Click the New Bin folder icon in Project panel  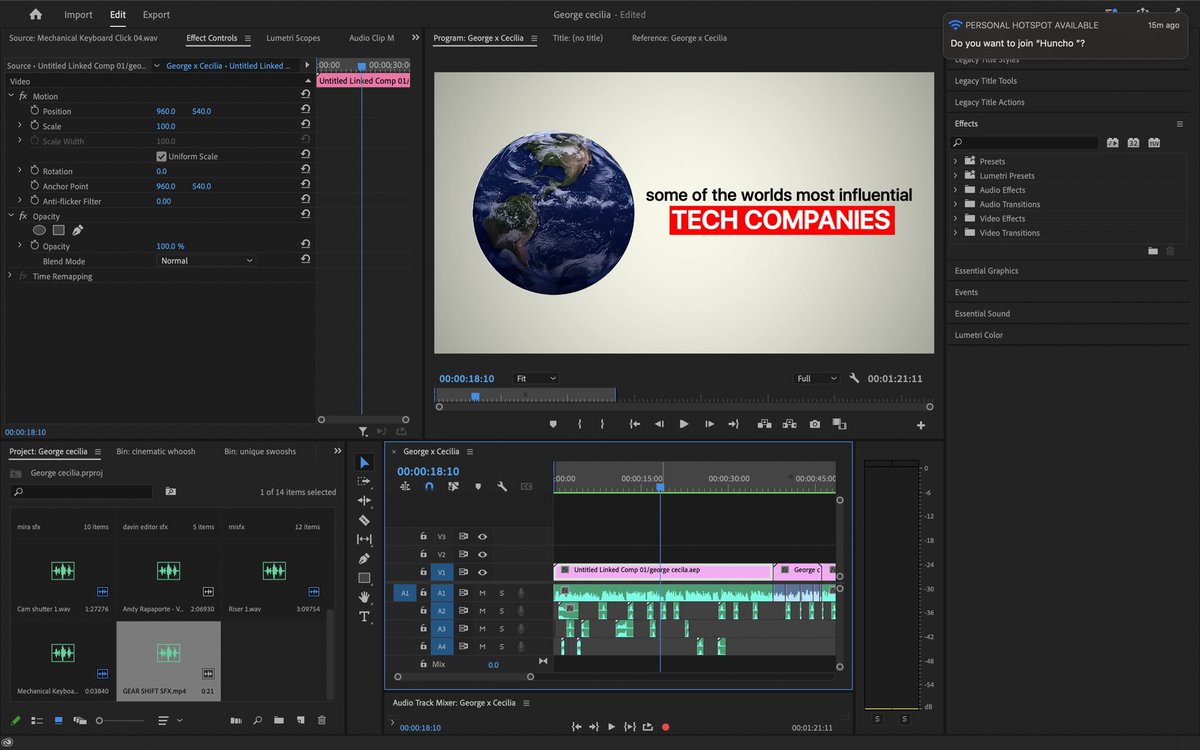click(x=279, y=720)
